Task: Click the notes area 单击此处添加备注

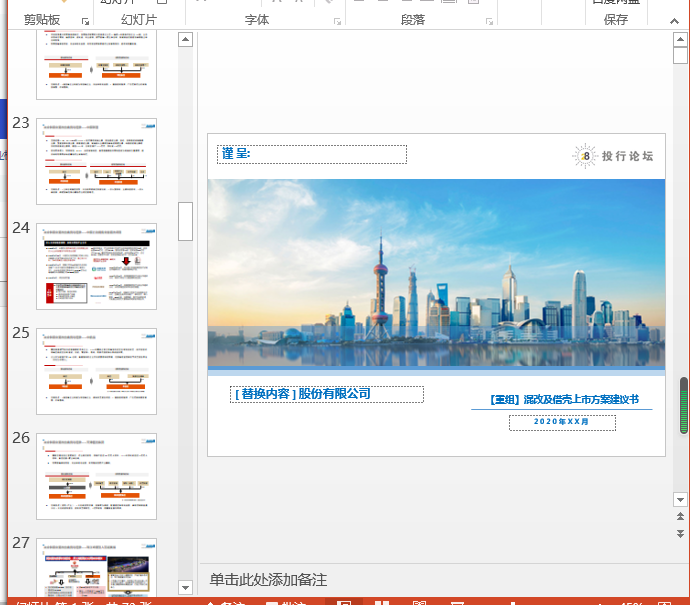Action: 268,580
